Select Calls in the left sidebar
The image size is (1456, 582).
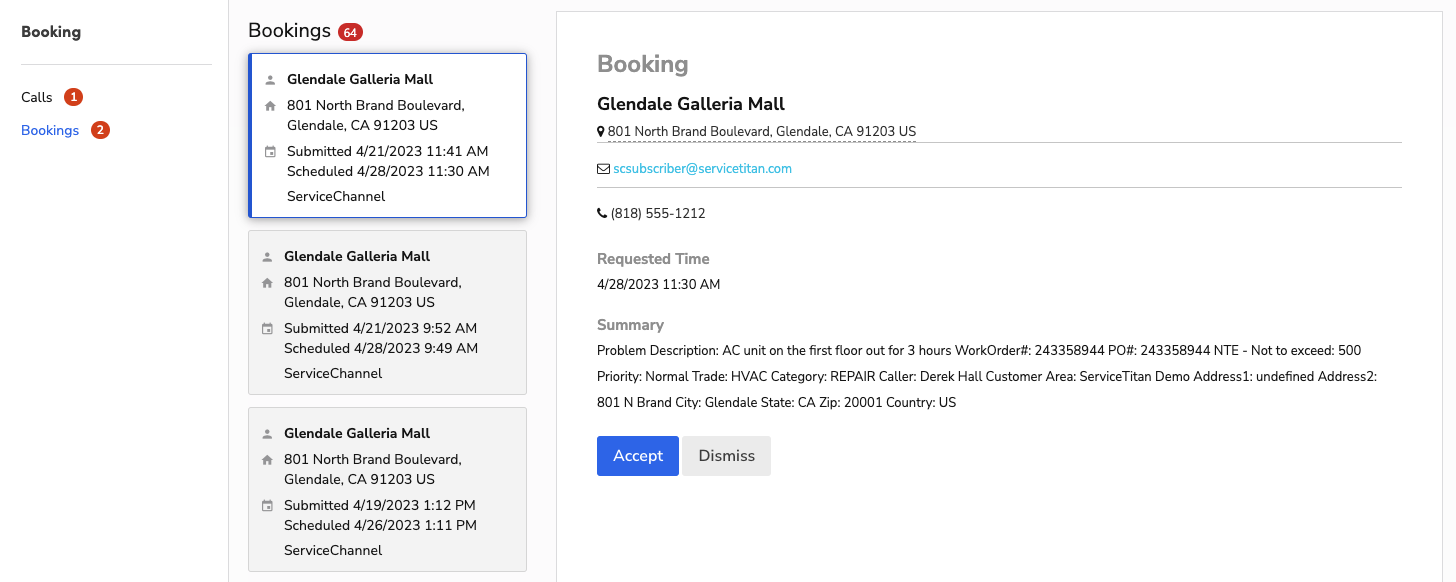35,97
